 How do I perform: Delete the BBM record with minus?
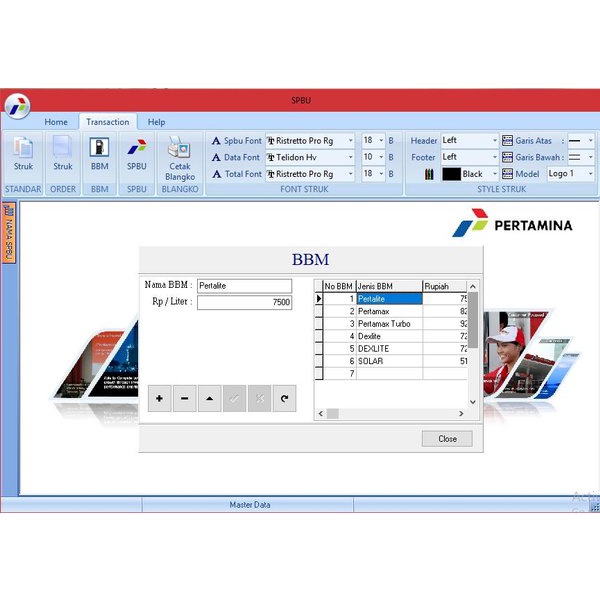184,398
